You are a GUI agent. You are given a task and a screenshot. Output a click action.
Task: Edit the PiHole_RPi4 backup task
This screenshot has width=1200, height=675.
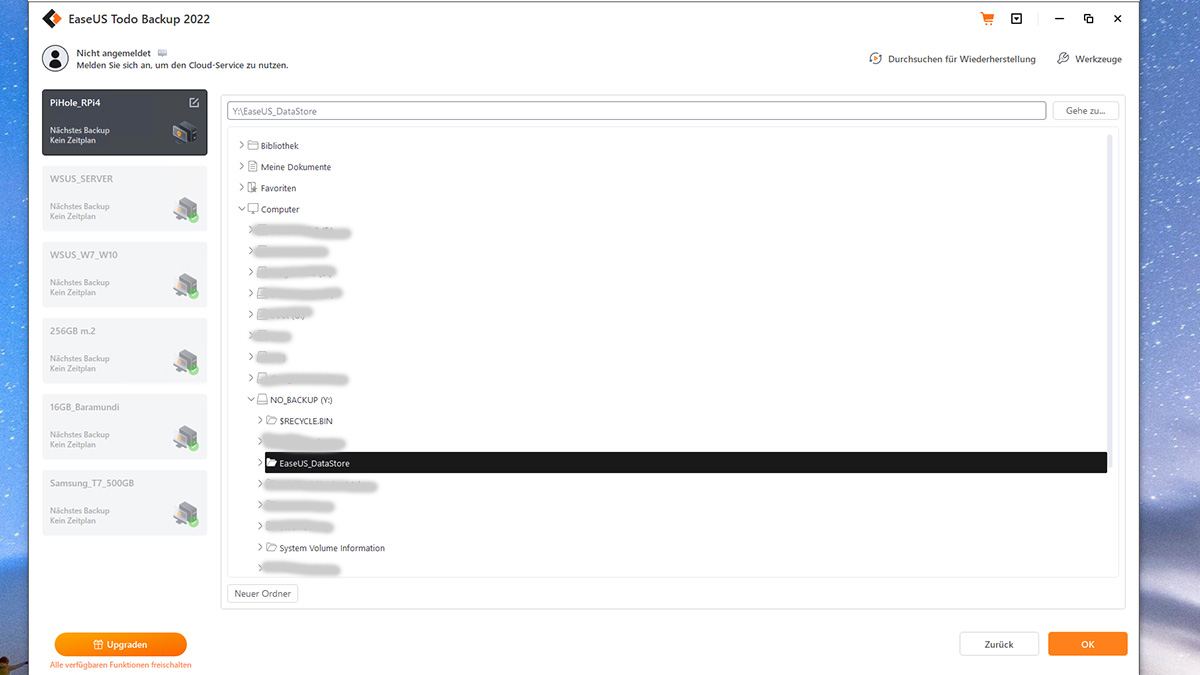tap(194, 103)
